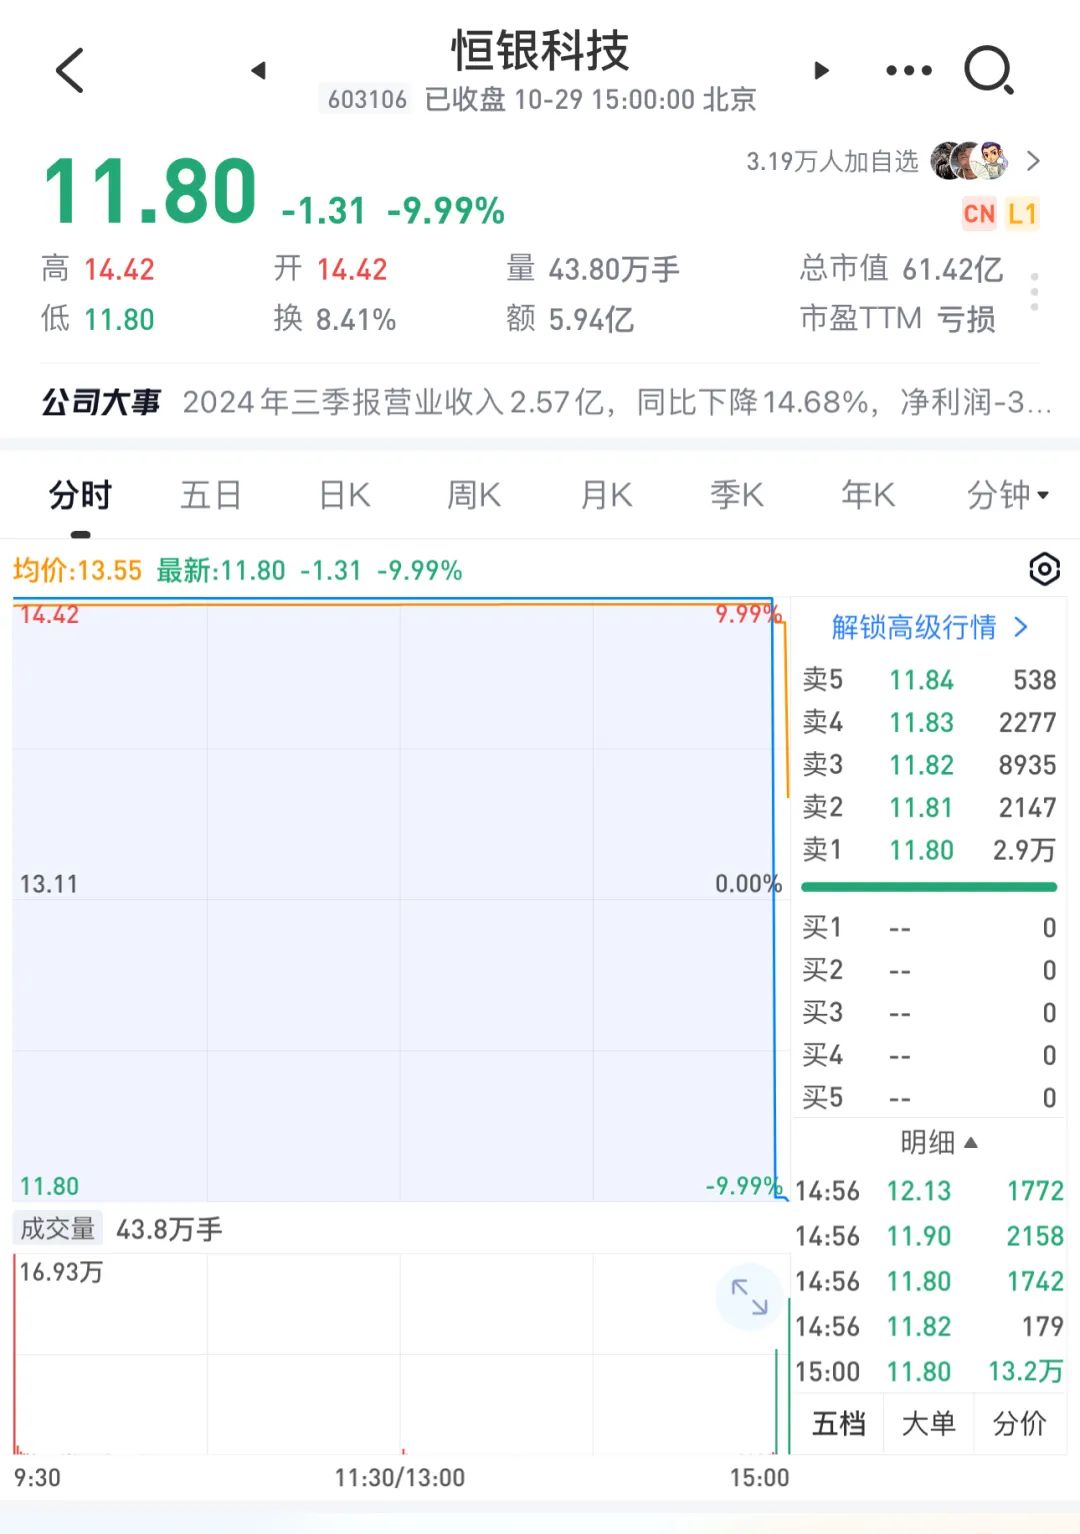Tap the 市盈TTM 亏损 value
Image resolution: width=1080 pixels, height=1534 pixels.
tap(897, 319)
